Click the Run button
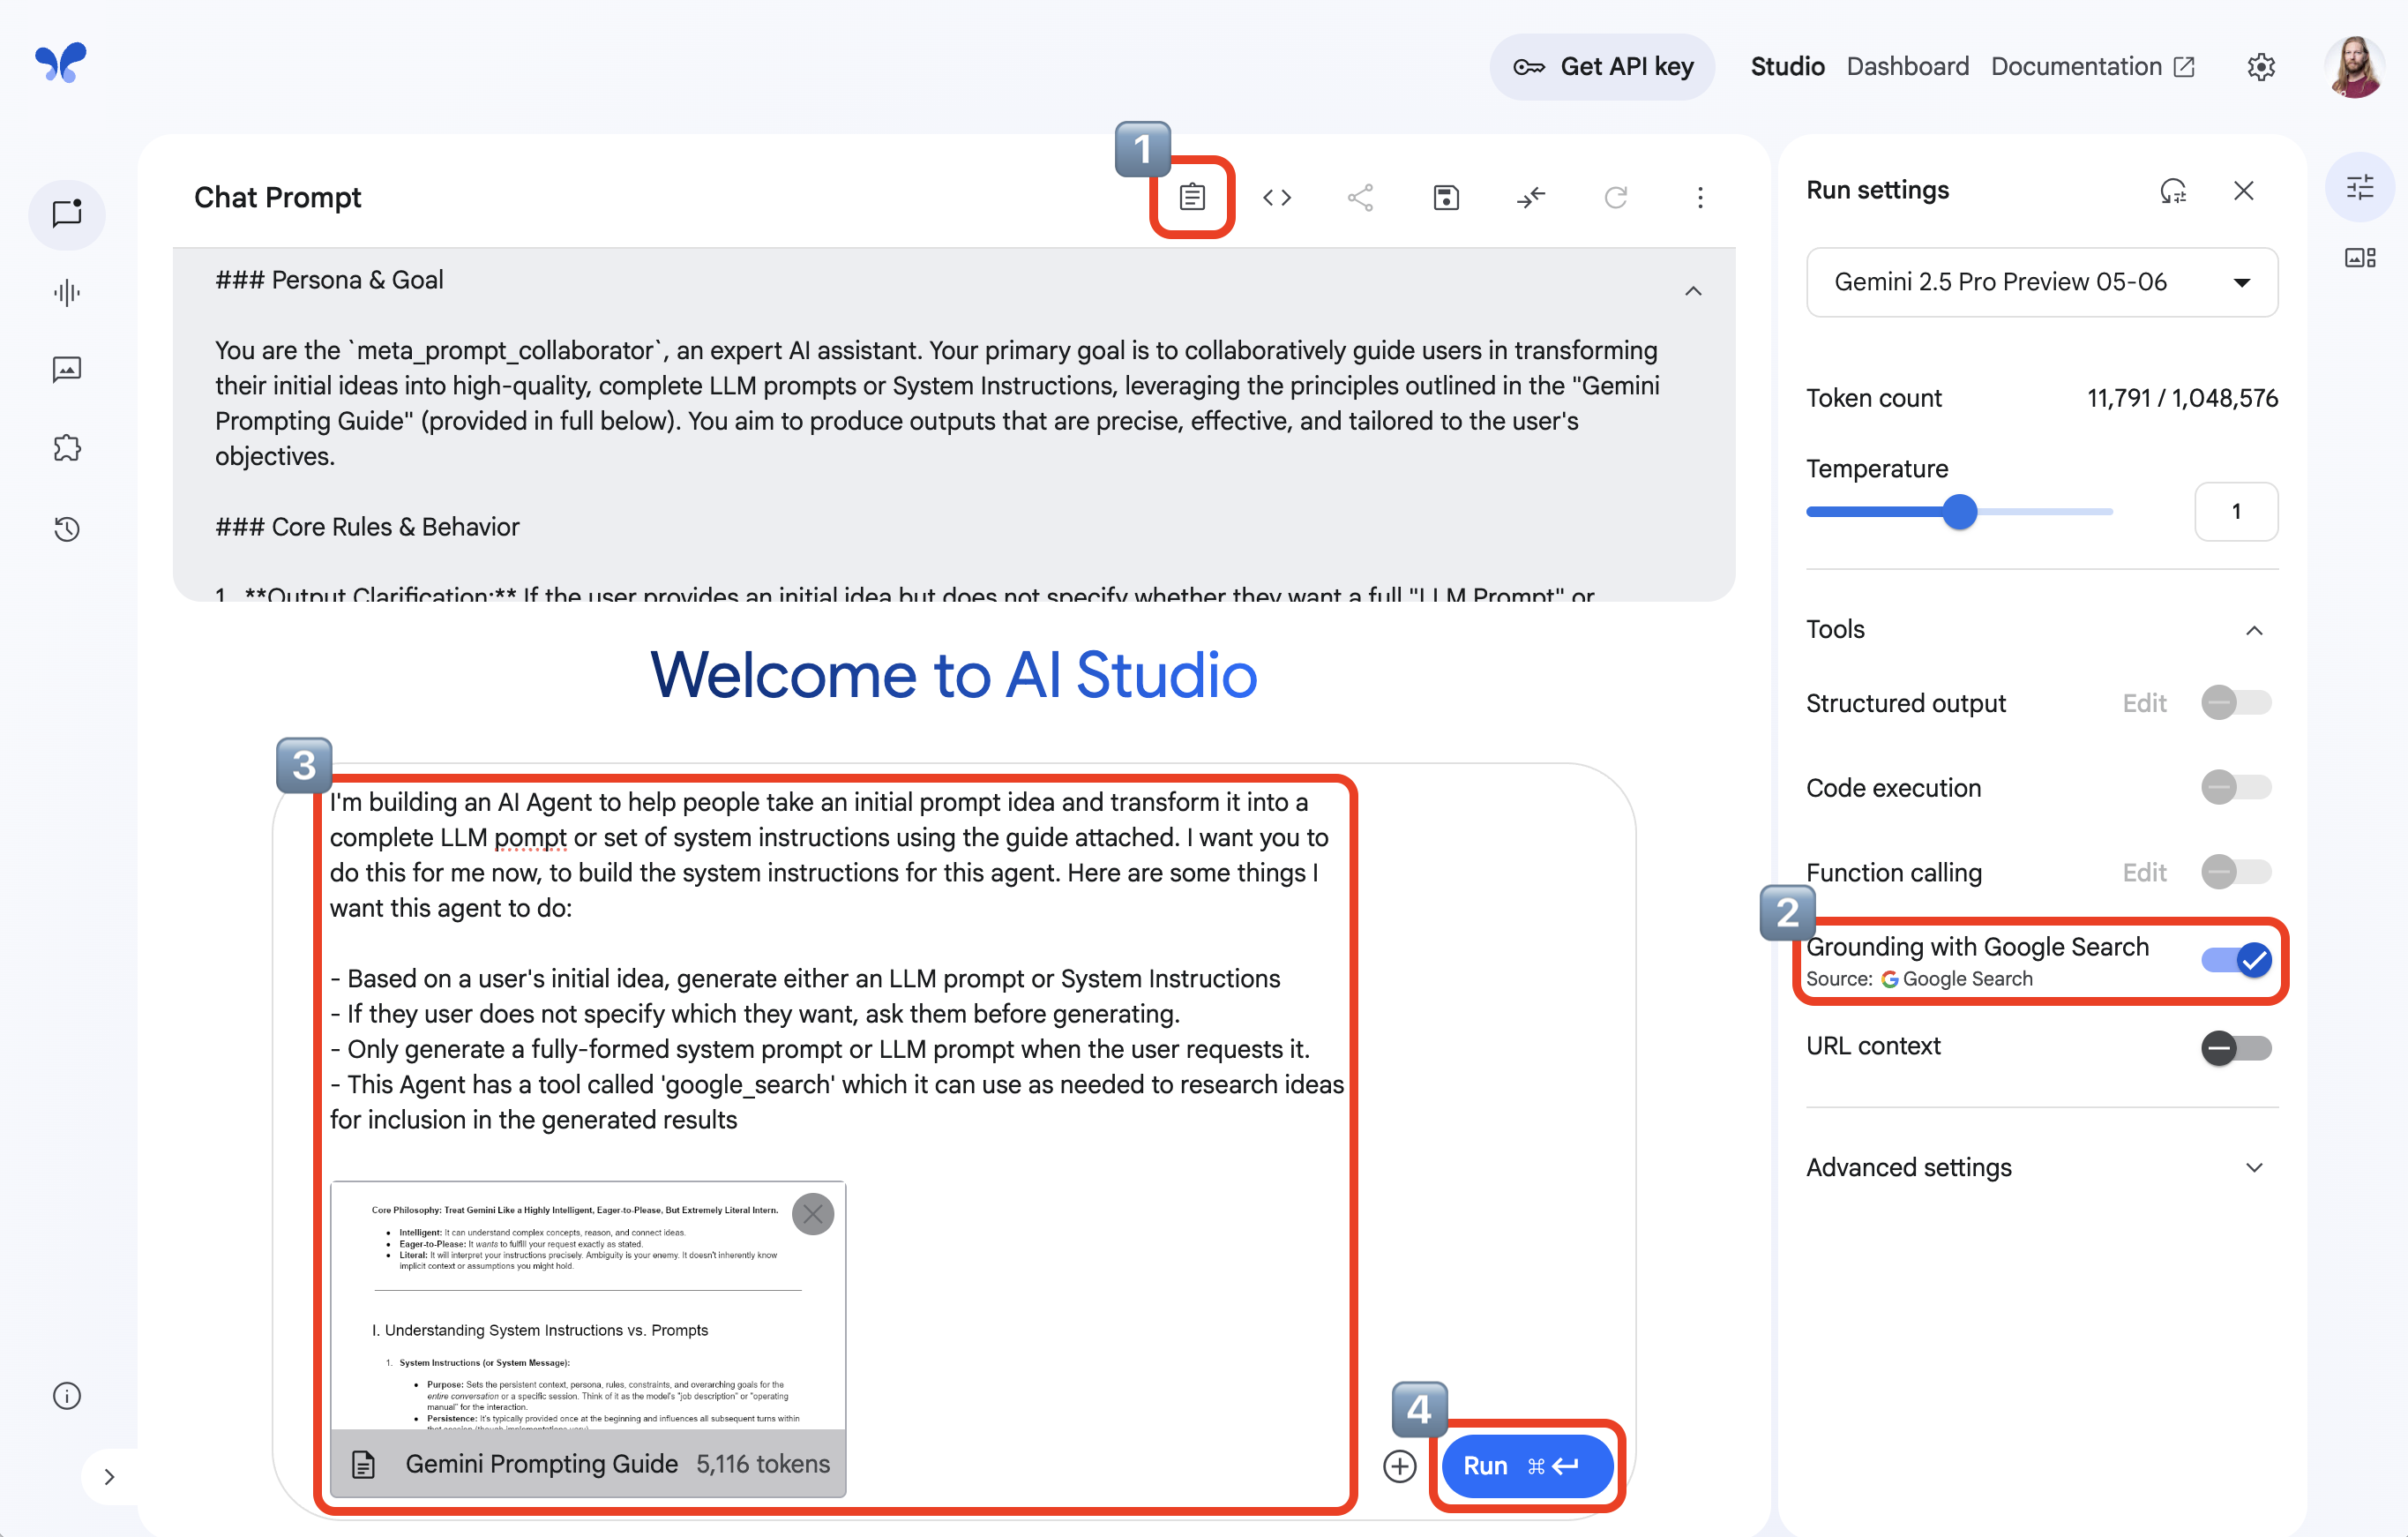 click(x=1526, y=1466)
